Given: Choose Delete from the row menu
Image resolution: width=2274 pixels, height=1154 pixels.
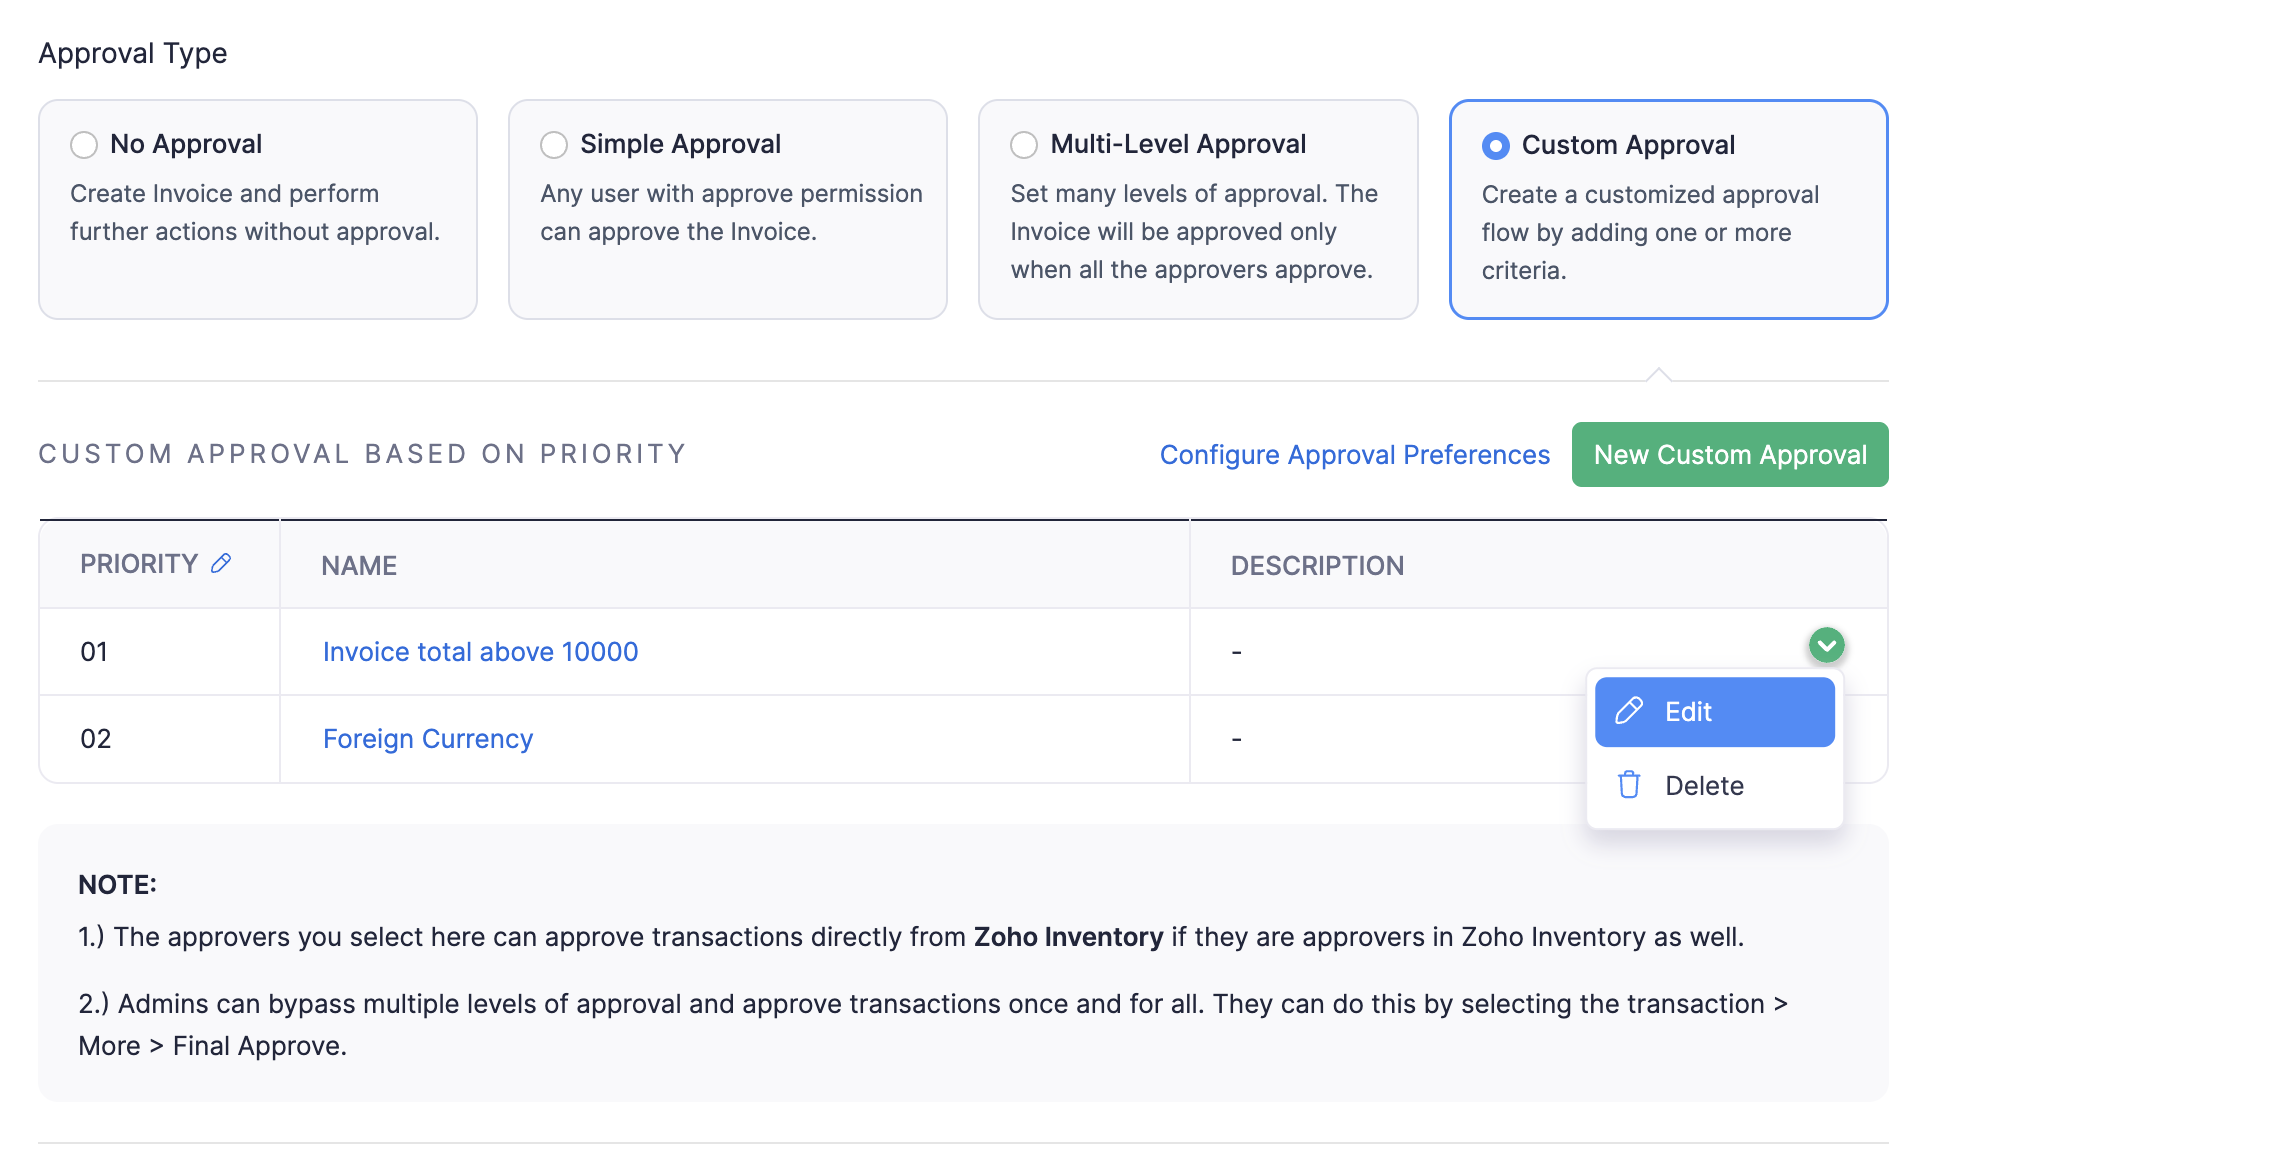Looking at the screenshot, I should pyautogui.click(x=1704, y=785).
